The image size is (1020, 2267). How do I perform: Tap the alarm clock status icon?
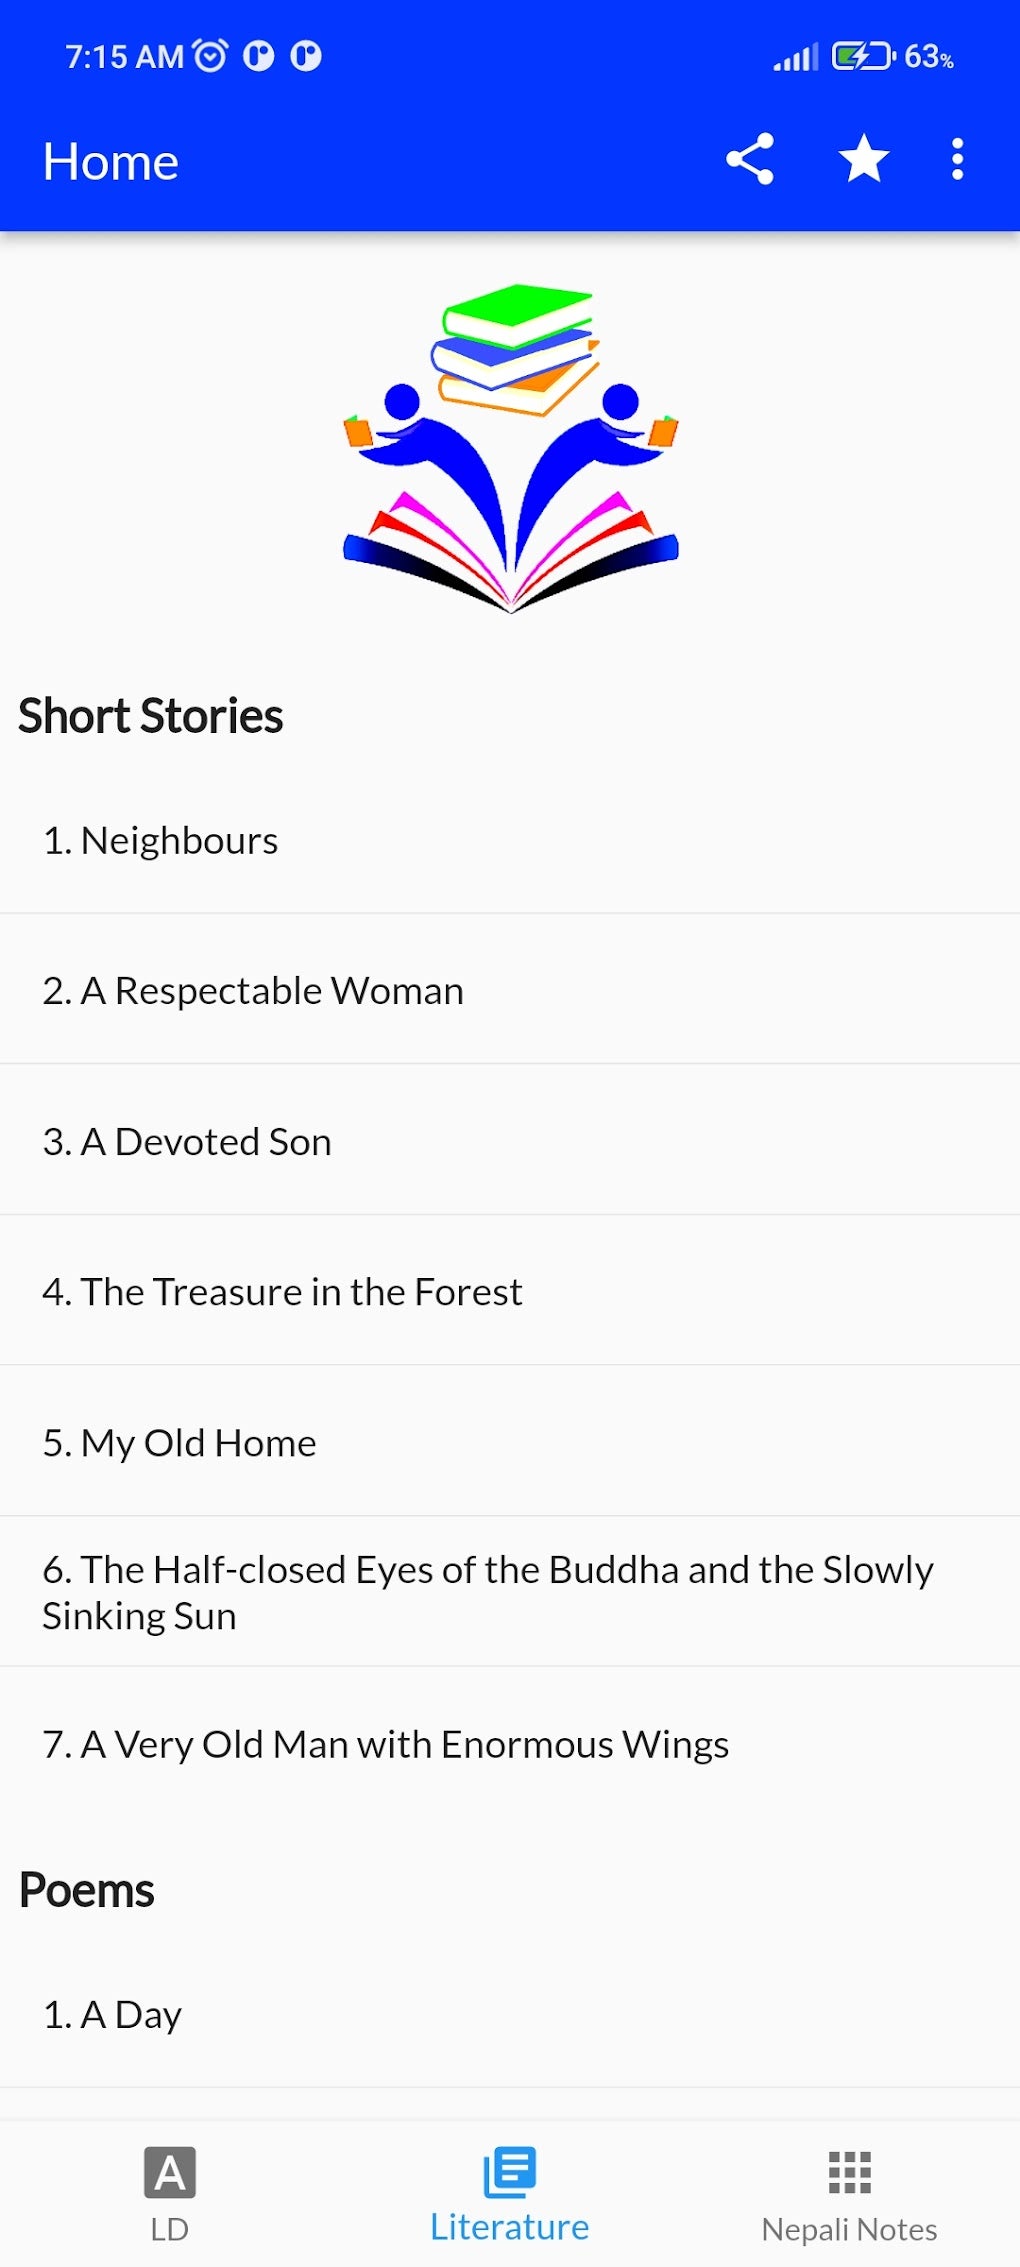coord(210,56)
